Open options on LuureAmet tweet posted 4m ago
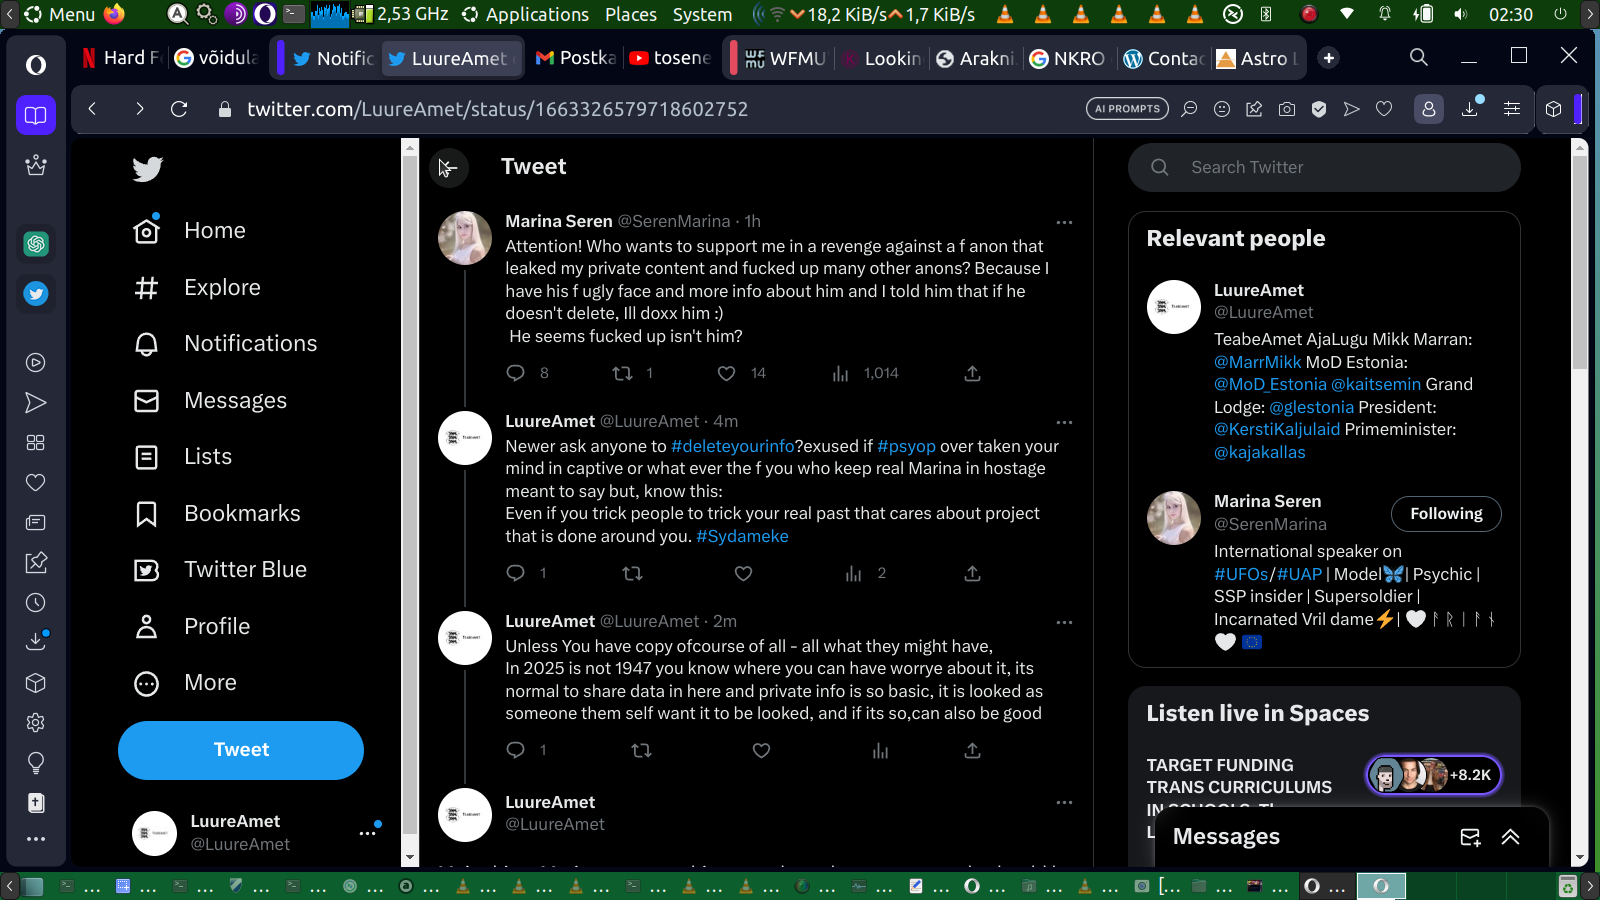 point(1064,422)
